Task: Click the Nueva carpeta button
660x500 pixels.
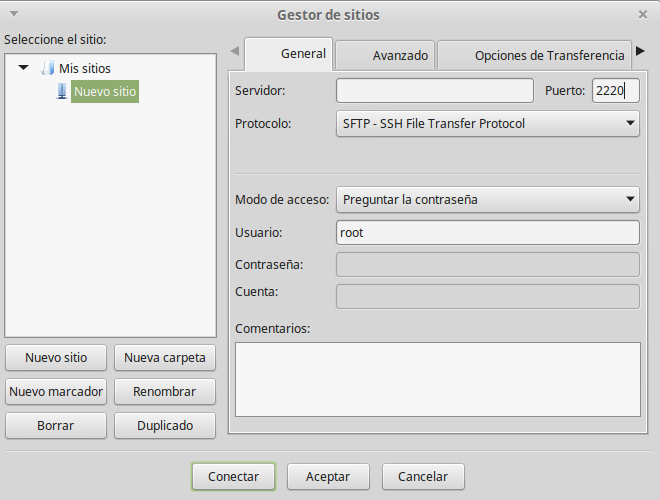Action: point(165,358)
